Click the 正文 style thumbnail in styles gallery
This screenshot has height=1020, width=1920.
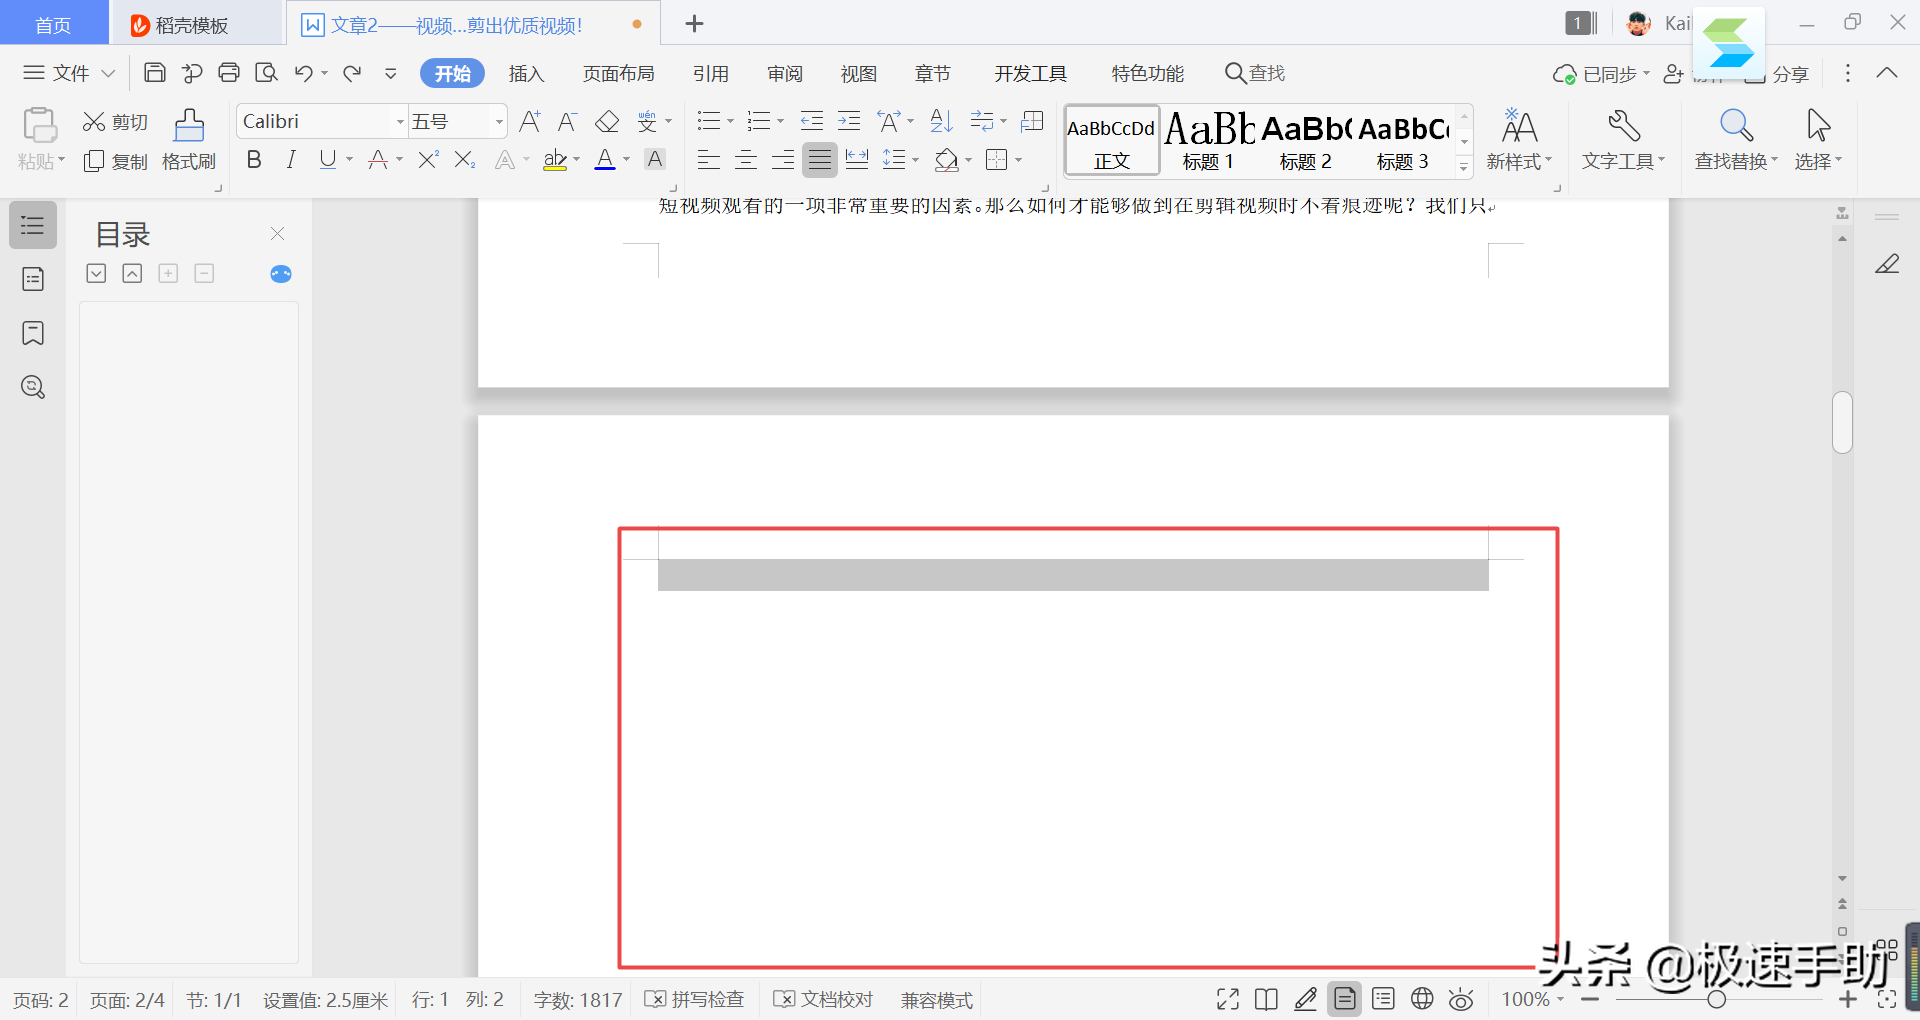pos(1111,140)
